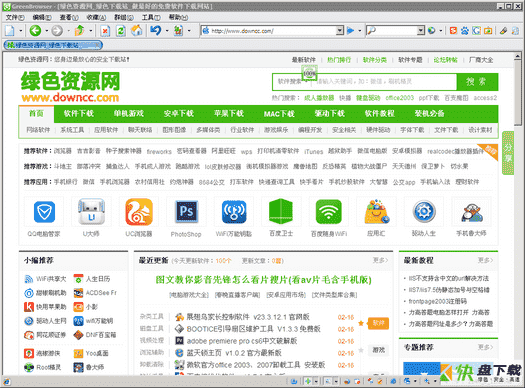Open the WiFi万能钥匙 icon
This screenshot has width=525, height=388.
coord(234,212)
